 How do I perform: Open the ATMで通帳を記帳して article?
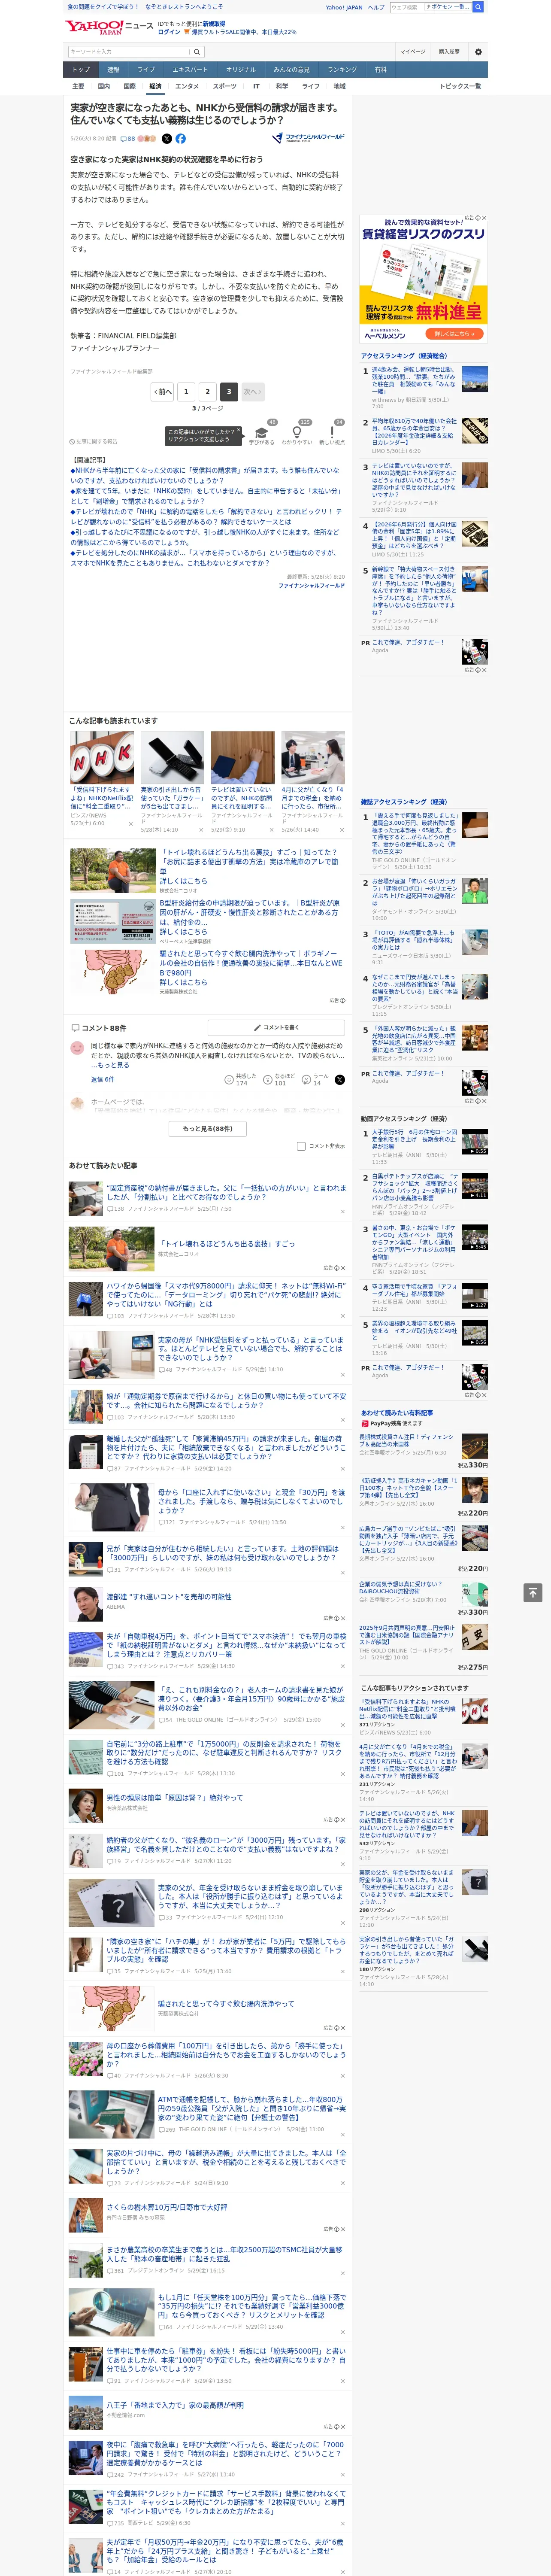click(x=251, y=2109)
